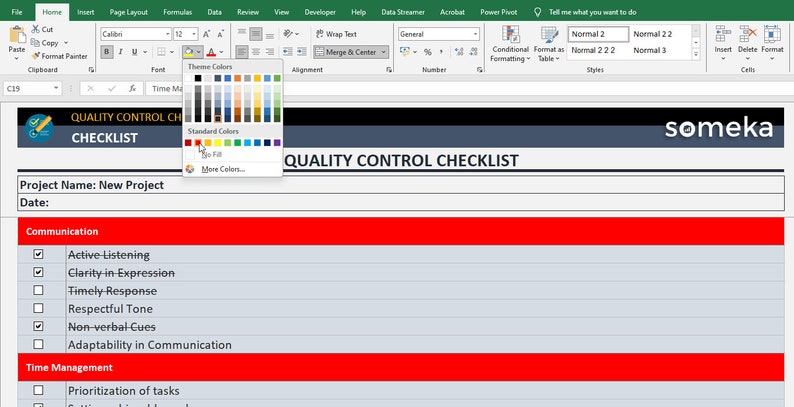This screenshot has height=407, width=794.
Task: Click the Paste clipboard icon
Action: click(x=17, y=35)
